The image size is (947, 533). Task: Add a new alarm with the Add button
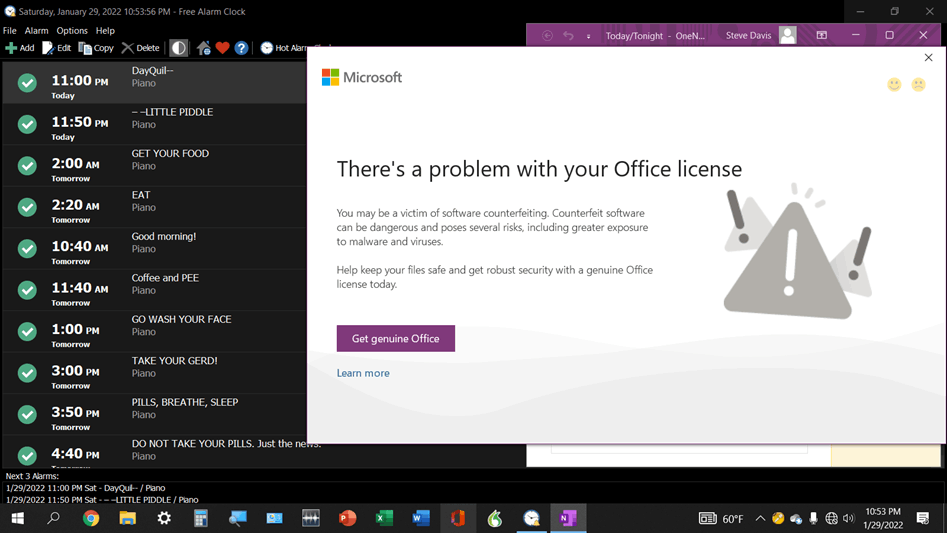point(20,48)
